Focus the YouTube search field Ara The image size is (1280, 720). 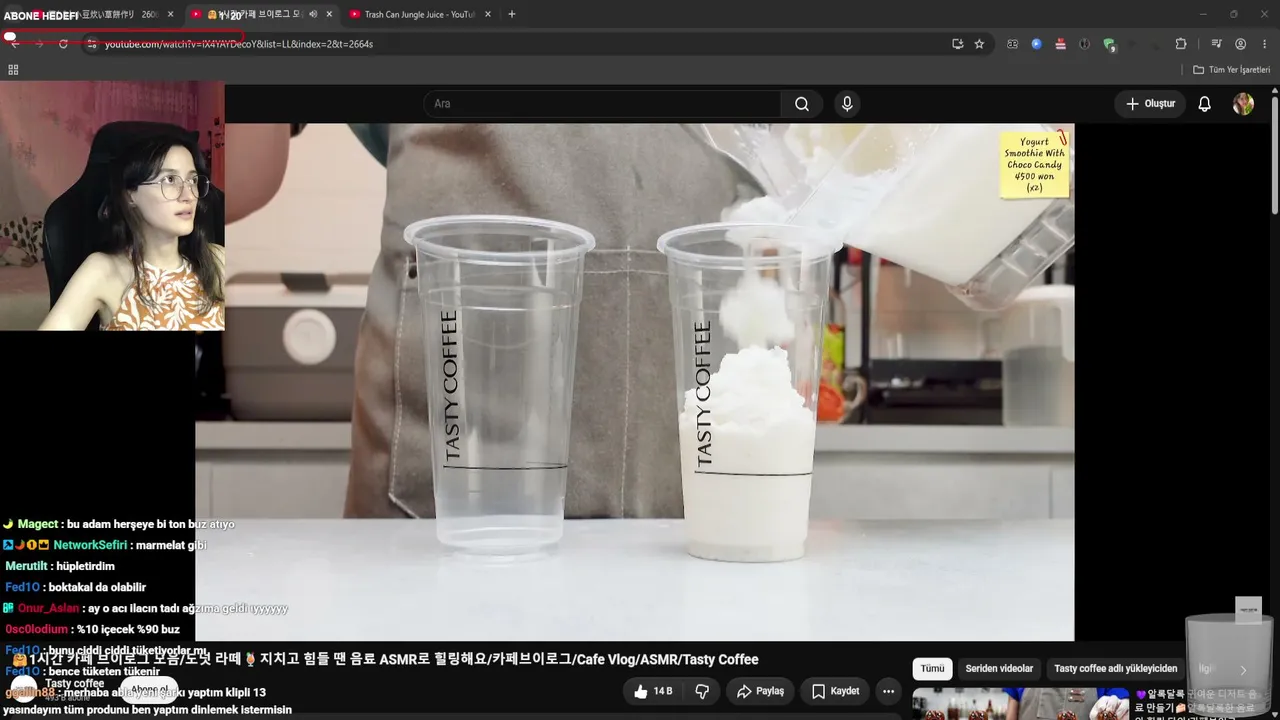point(602,104)
